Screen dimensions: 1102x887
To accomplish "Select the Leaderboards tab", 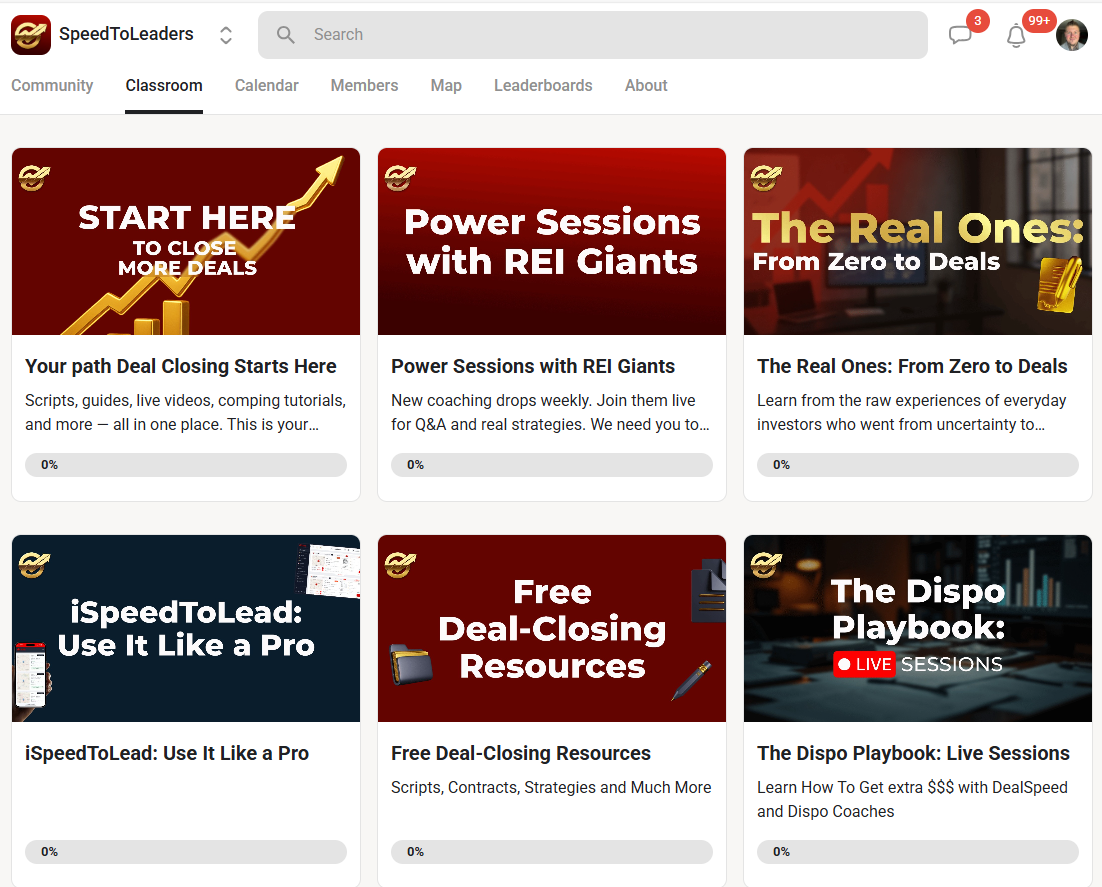I will click(543, 86).
